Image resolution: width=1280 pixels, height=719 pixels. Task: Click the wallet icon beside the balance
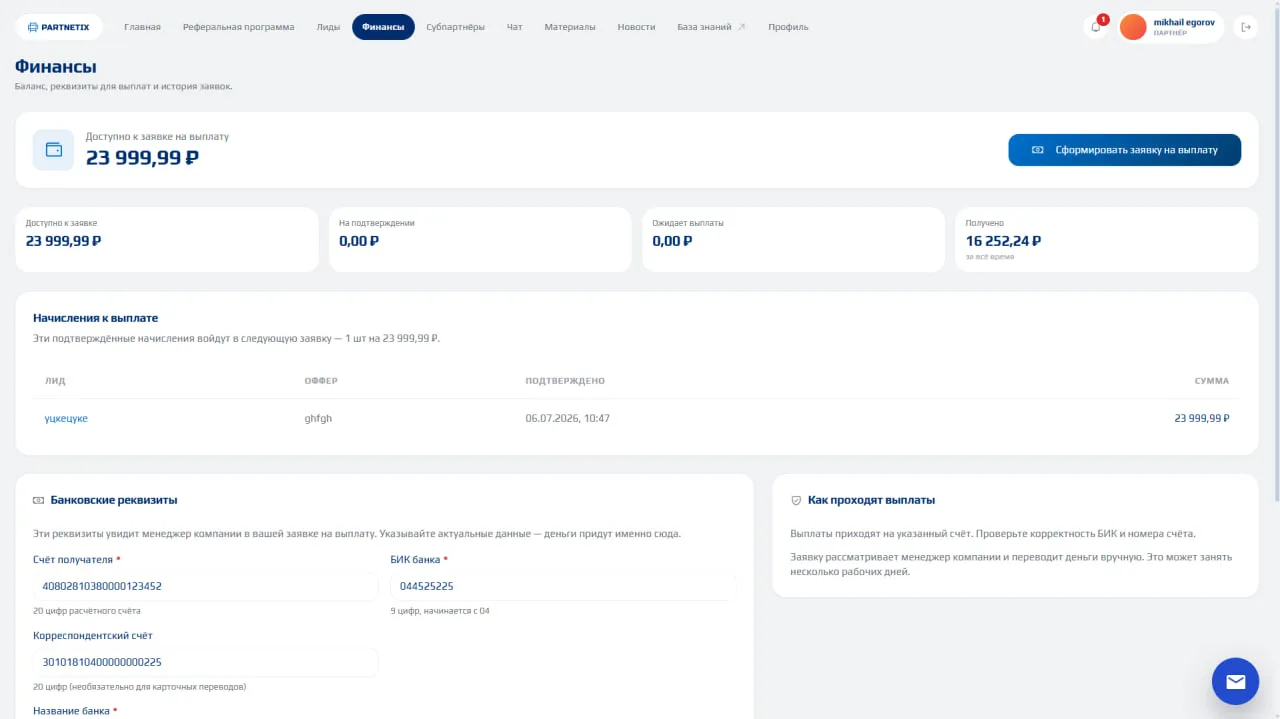pos(54,150)
